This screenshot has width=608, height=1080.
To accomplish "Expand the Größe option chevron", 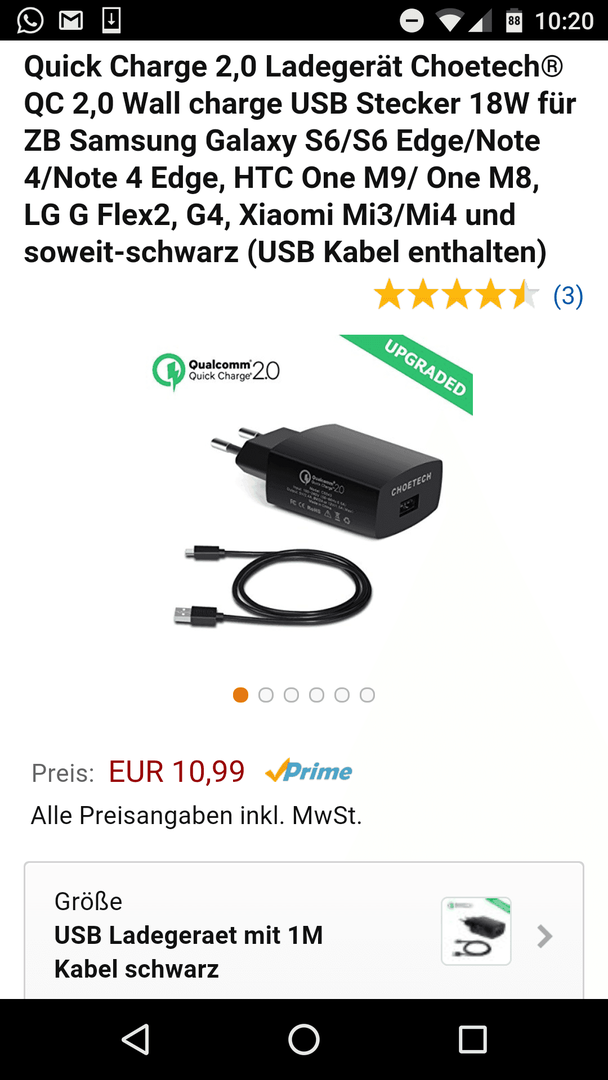I will click(545, 936).
